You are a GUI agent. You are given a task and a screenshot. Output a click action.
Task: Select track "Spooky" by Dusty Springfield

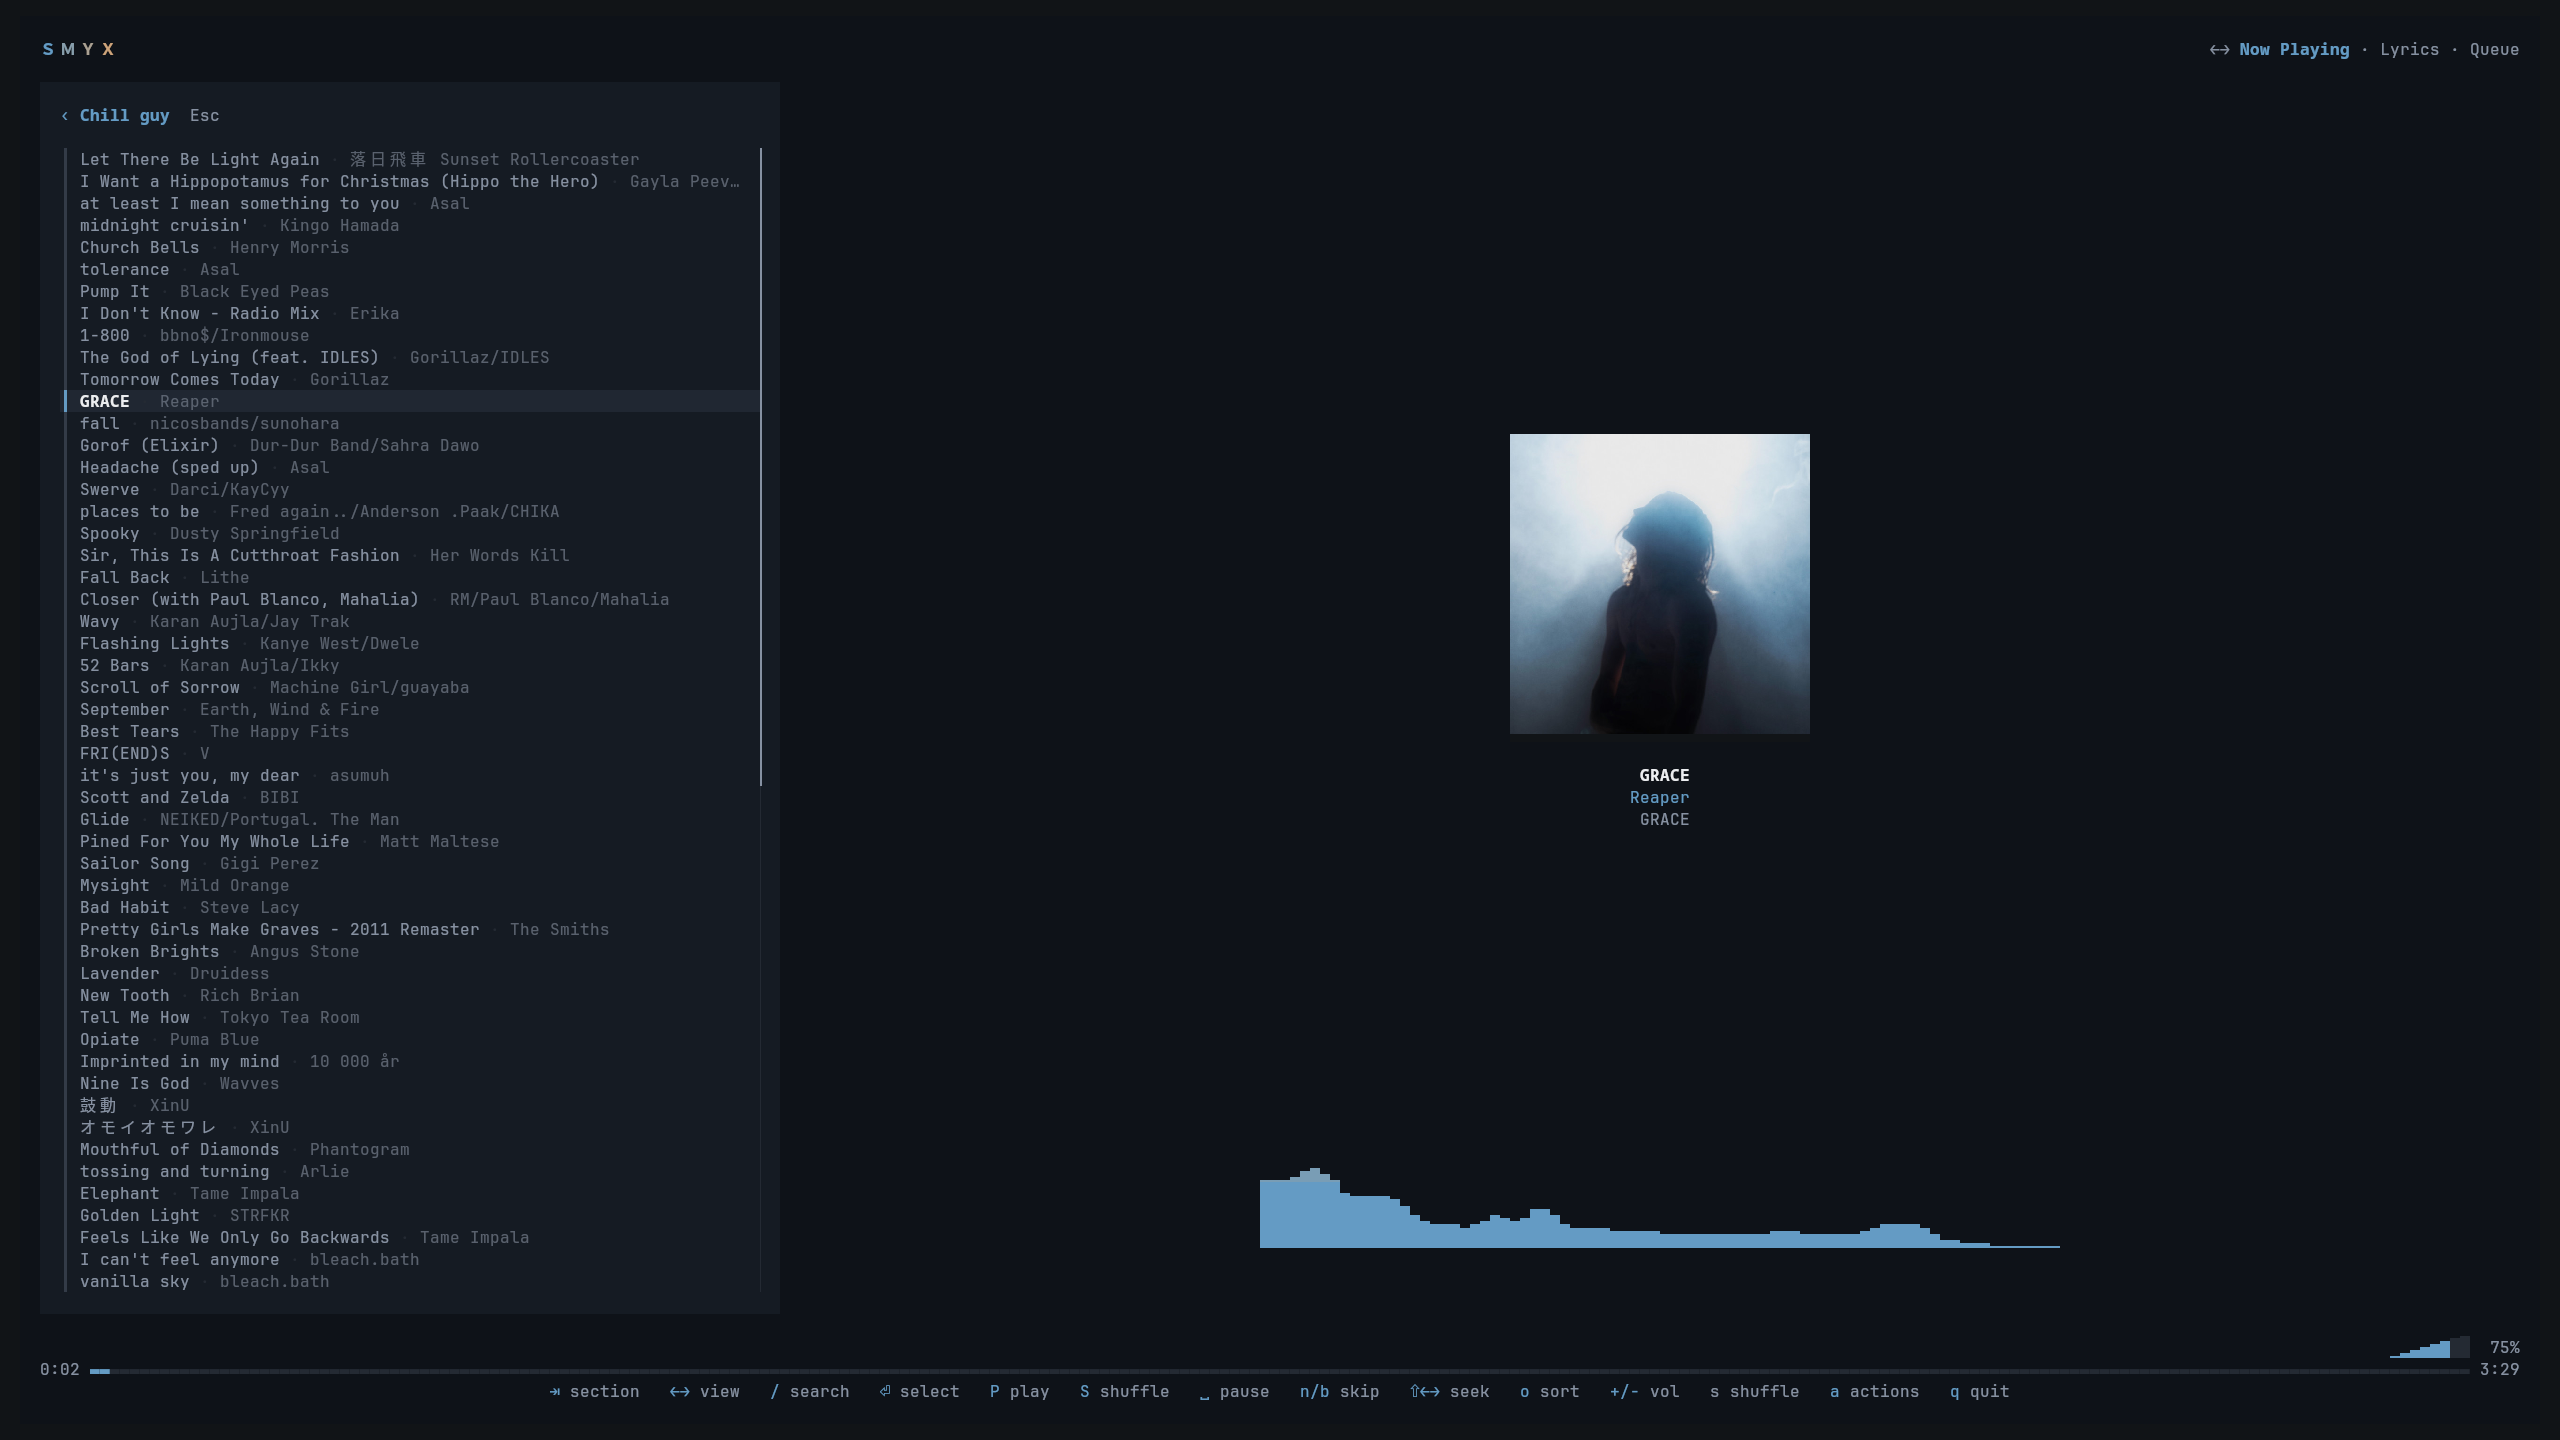tap(412, 534)
